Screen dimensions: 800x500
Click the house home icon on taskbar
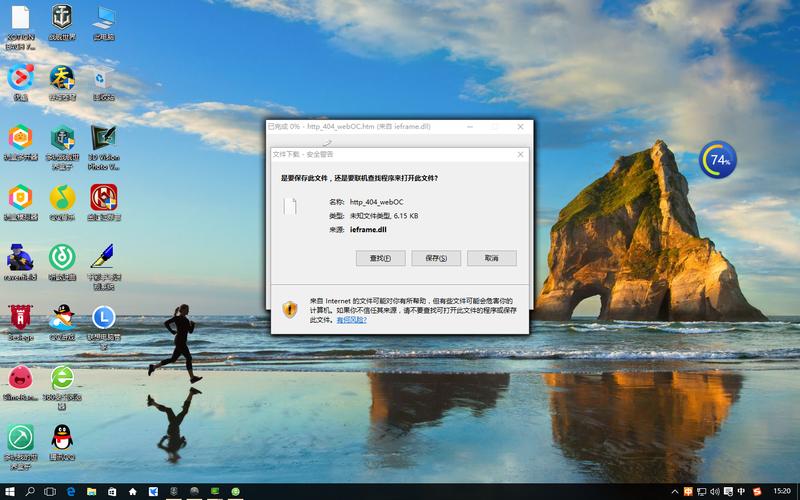pyautogui.click(x=133, y=492)
